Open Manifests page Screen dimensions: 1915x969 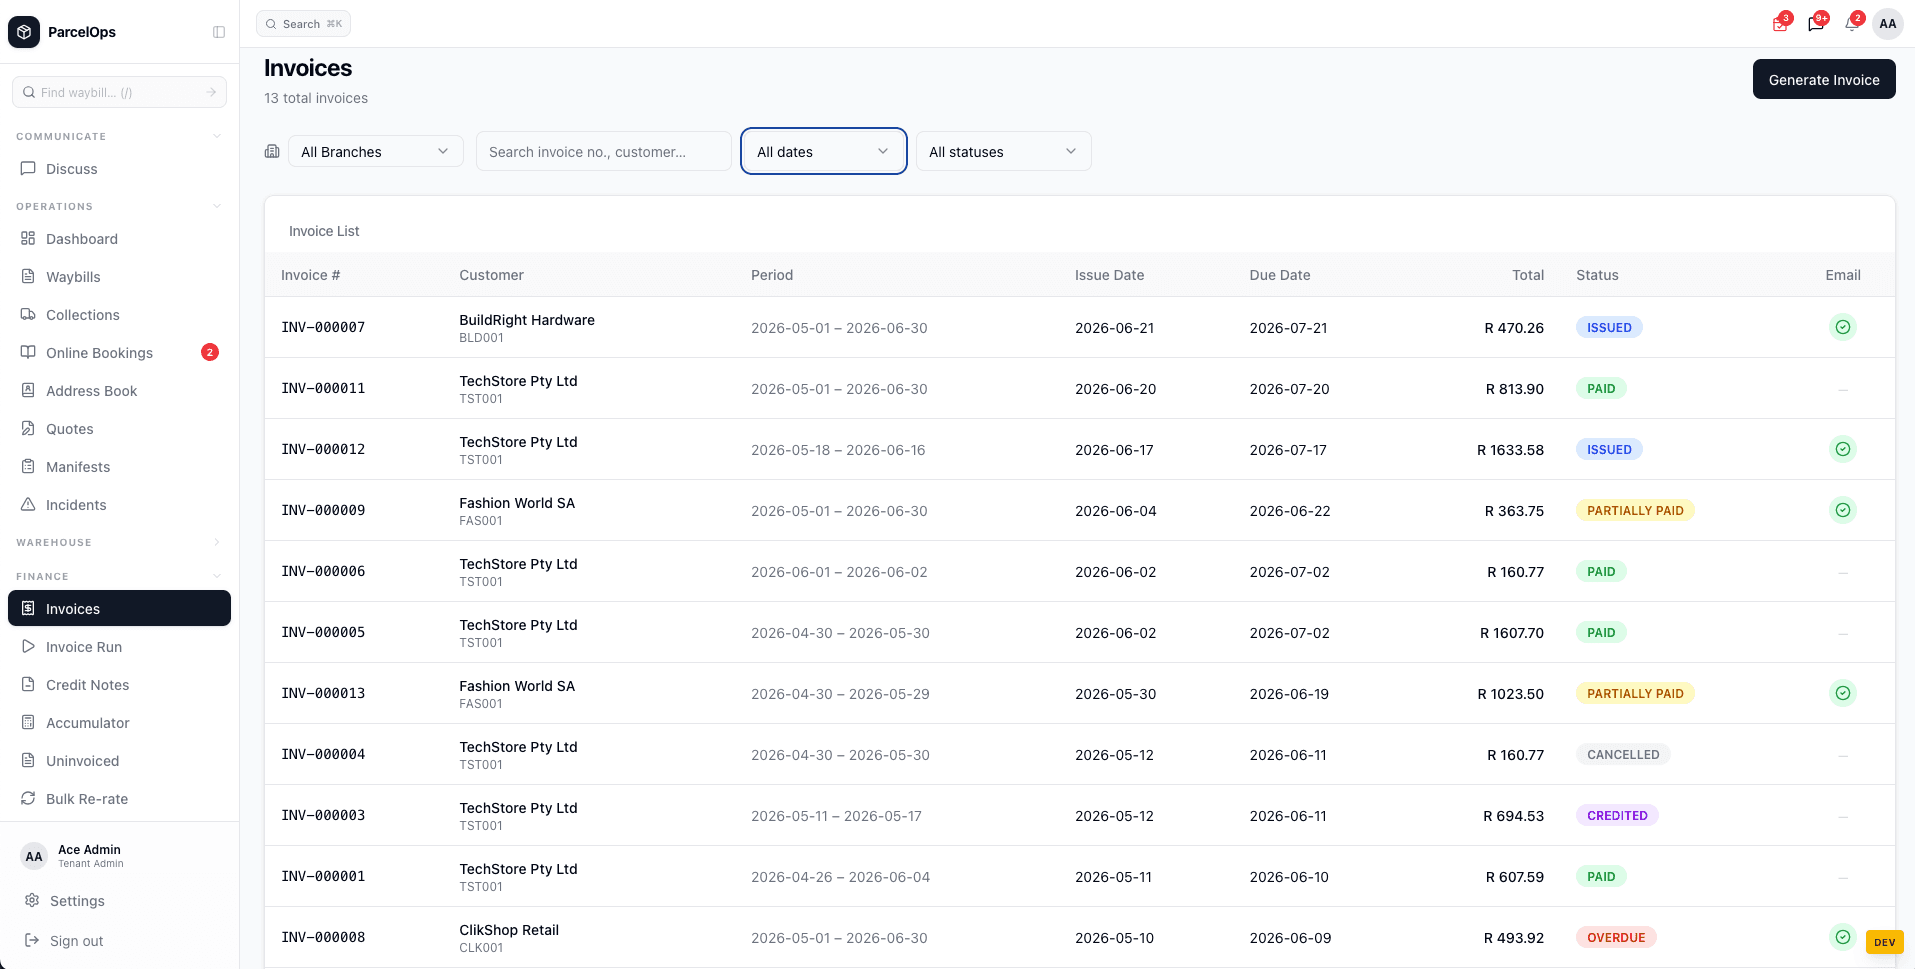(119, 467)
